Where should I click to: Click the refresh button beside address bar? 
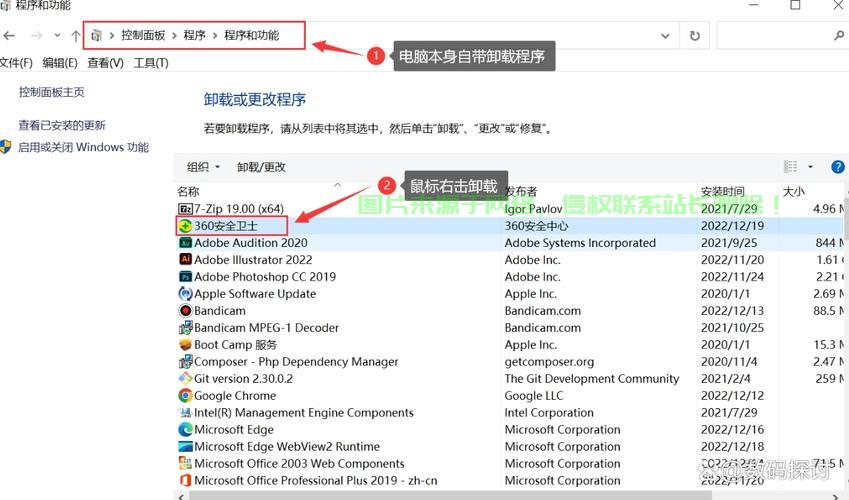point(695,36)
